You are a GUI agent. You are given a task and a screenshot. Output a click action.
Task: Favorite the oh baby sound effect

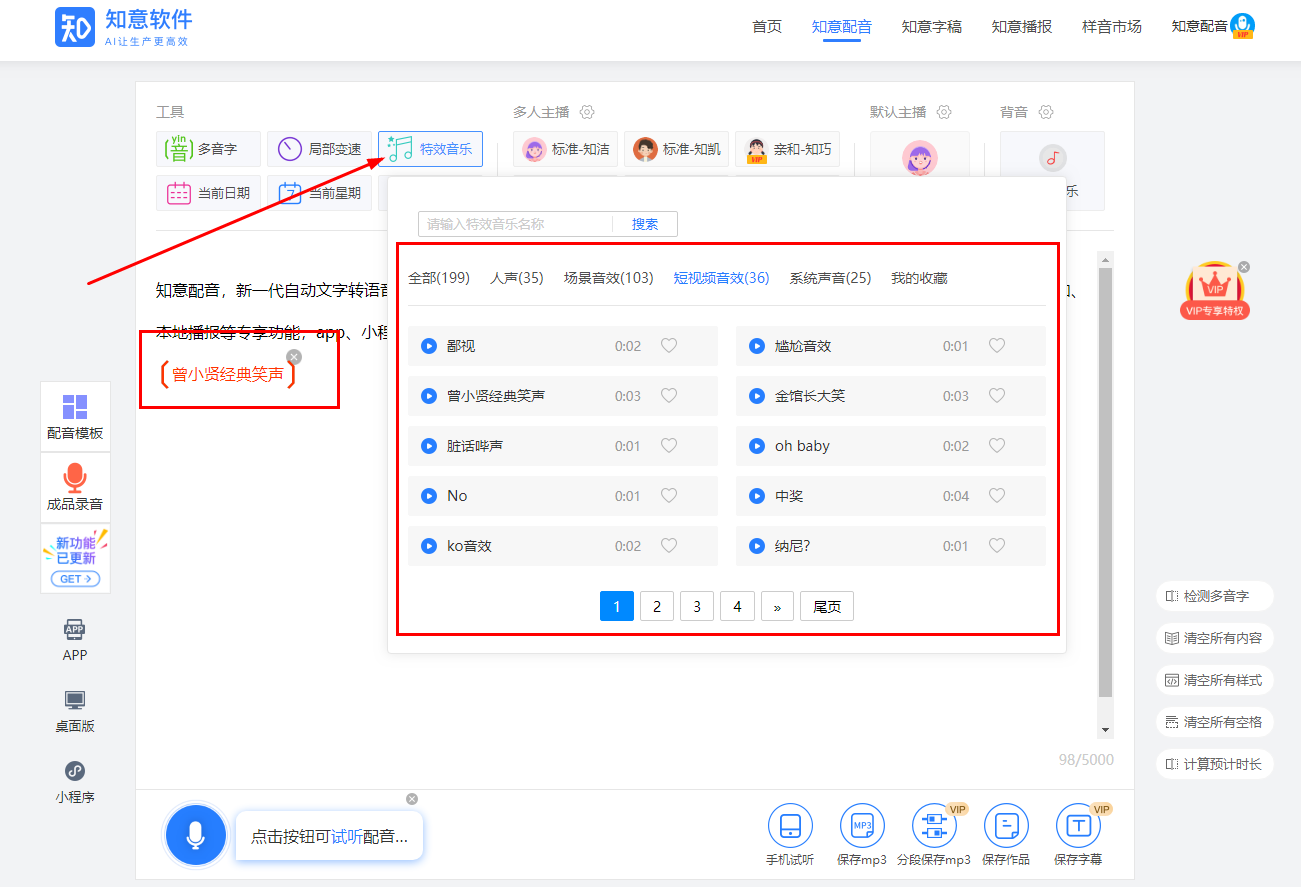[997, 446]
